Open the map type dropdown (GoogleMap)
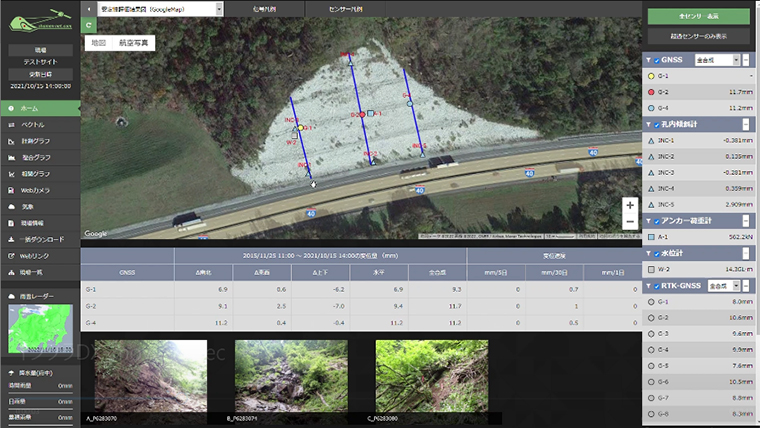Image resolution: width=760 pixels, height=428 pixels. [160, 9]
